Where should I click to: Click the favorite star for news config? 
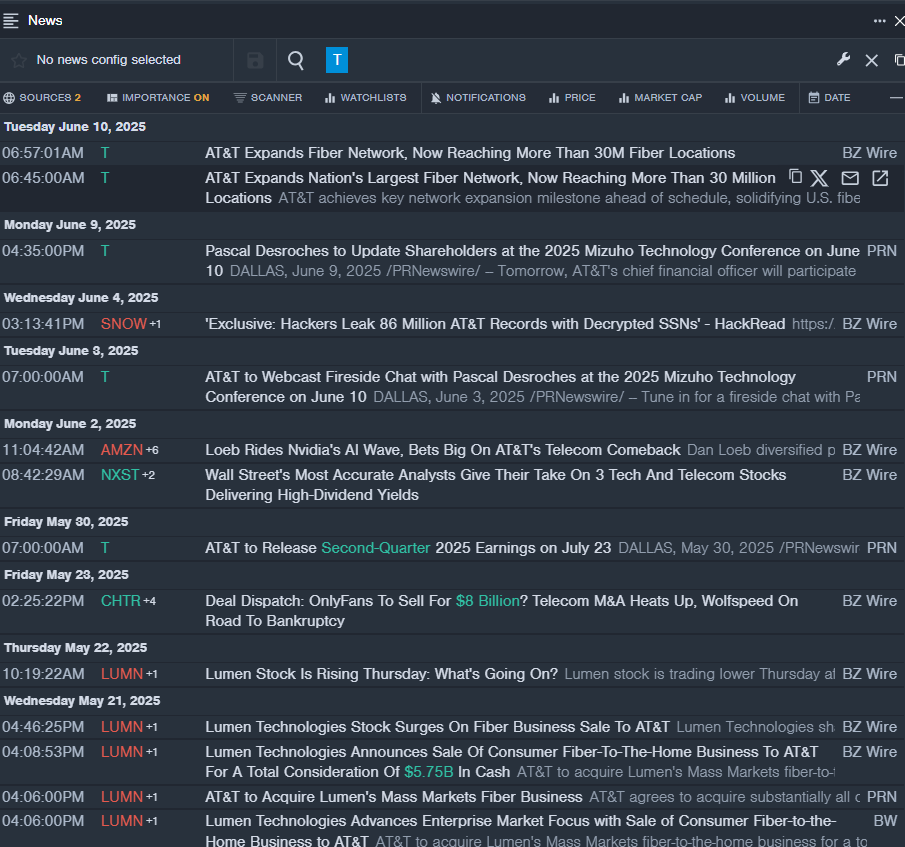(18, 60)
